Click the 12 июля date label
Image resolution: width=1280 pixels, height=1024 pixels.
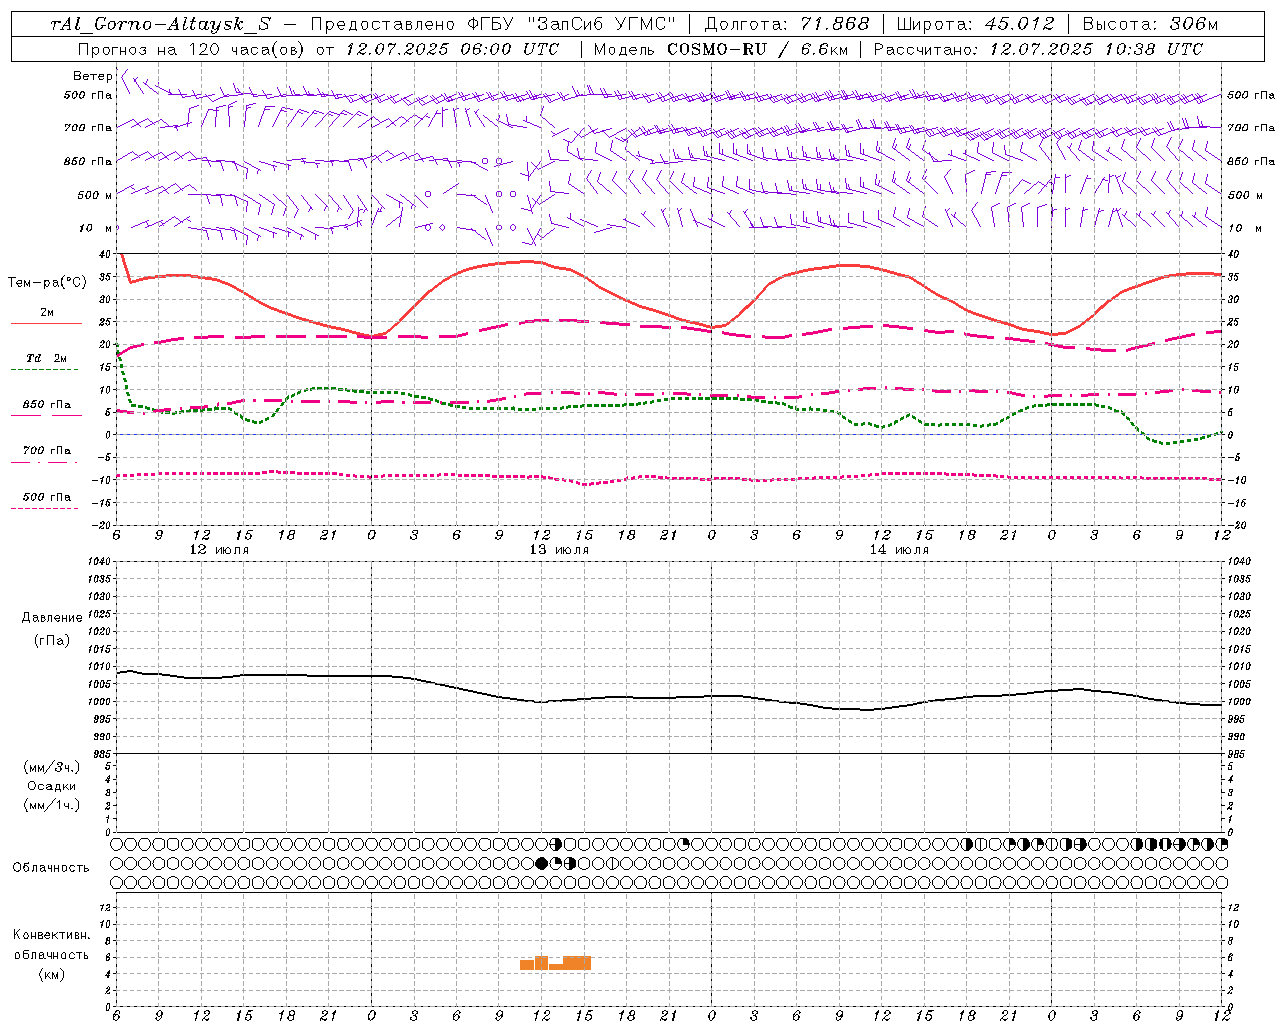pos(219,550)
